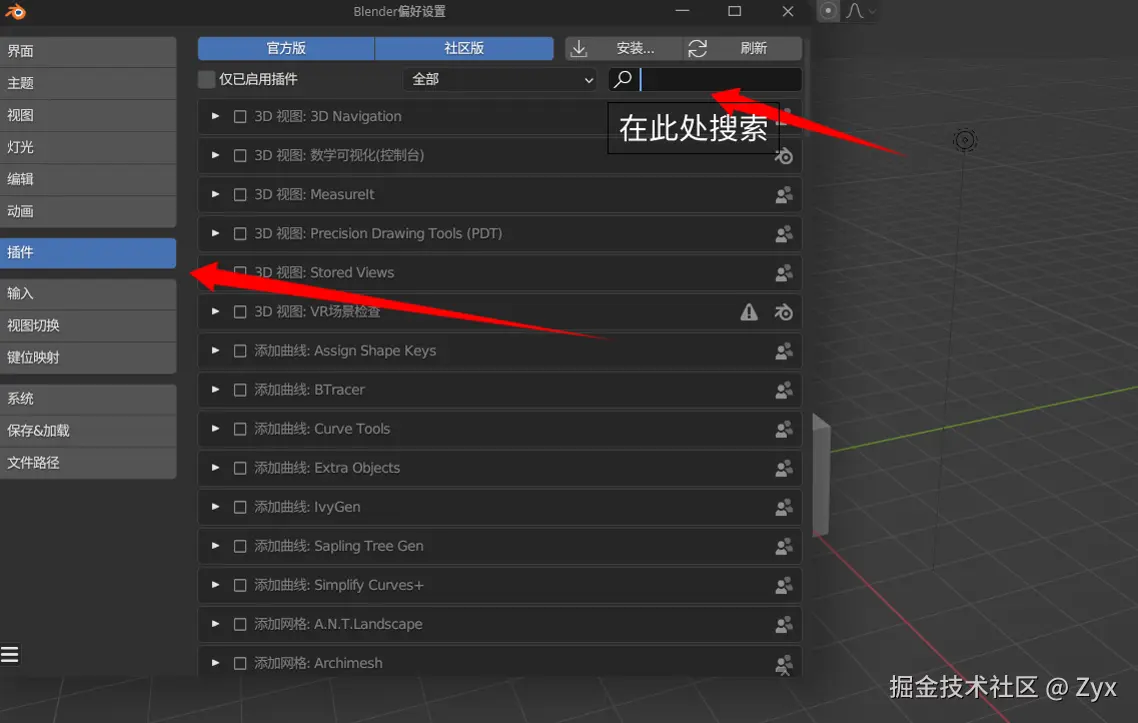Expand the Extra Objects add-on
The height and width of the screenshot is (723, 1138).
[x=216, y=468]
